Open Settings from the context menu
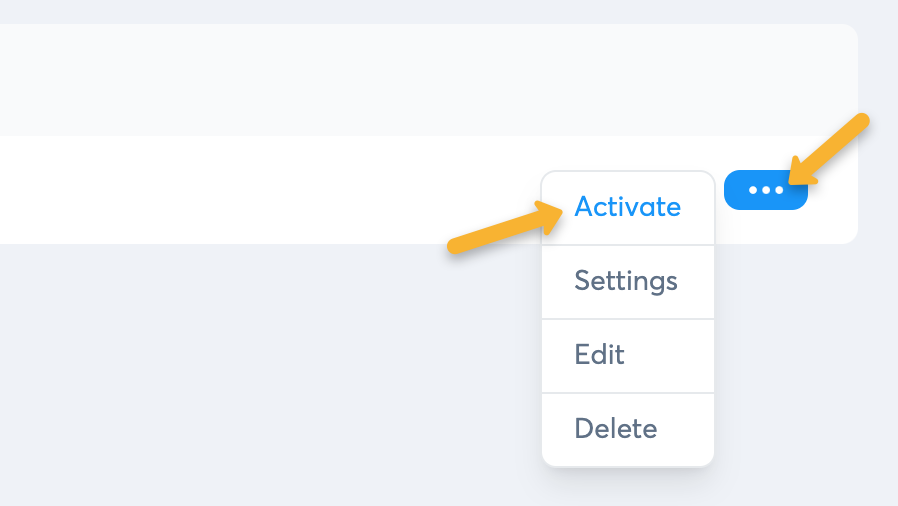 [x=626, y=281]
